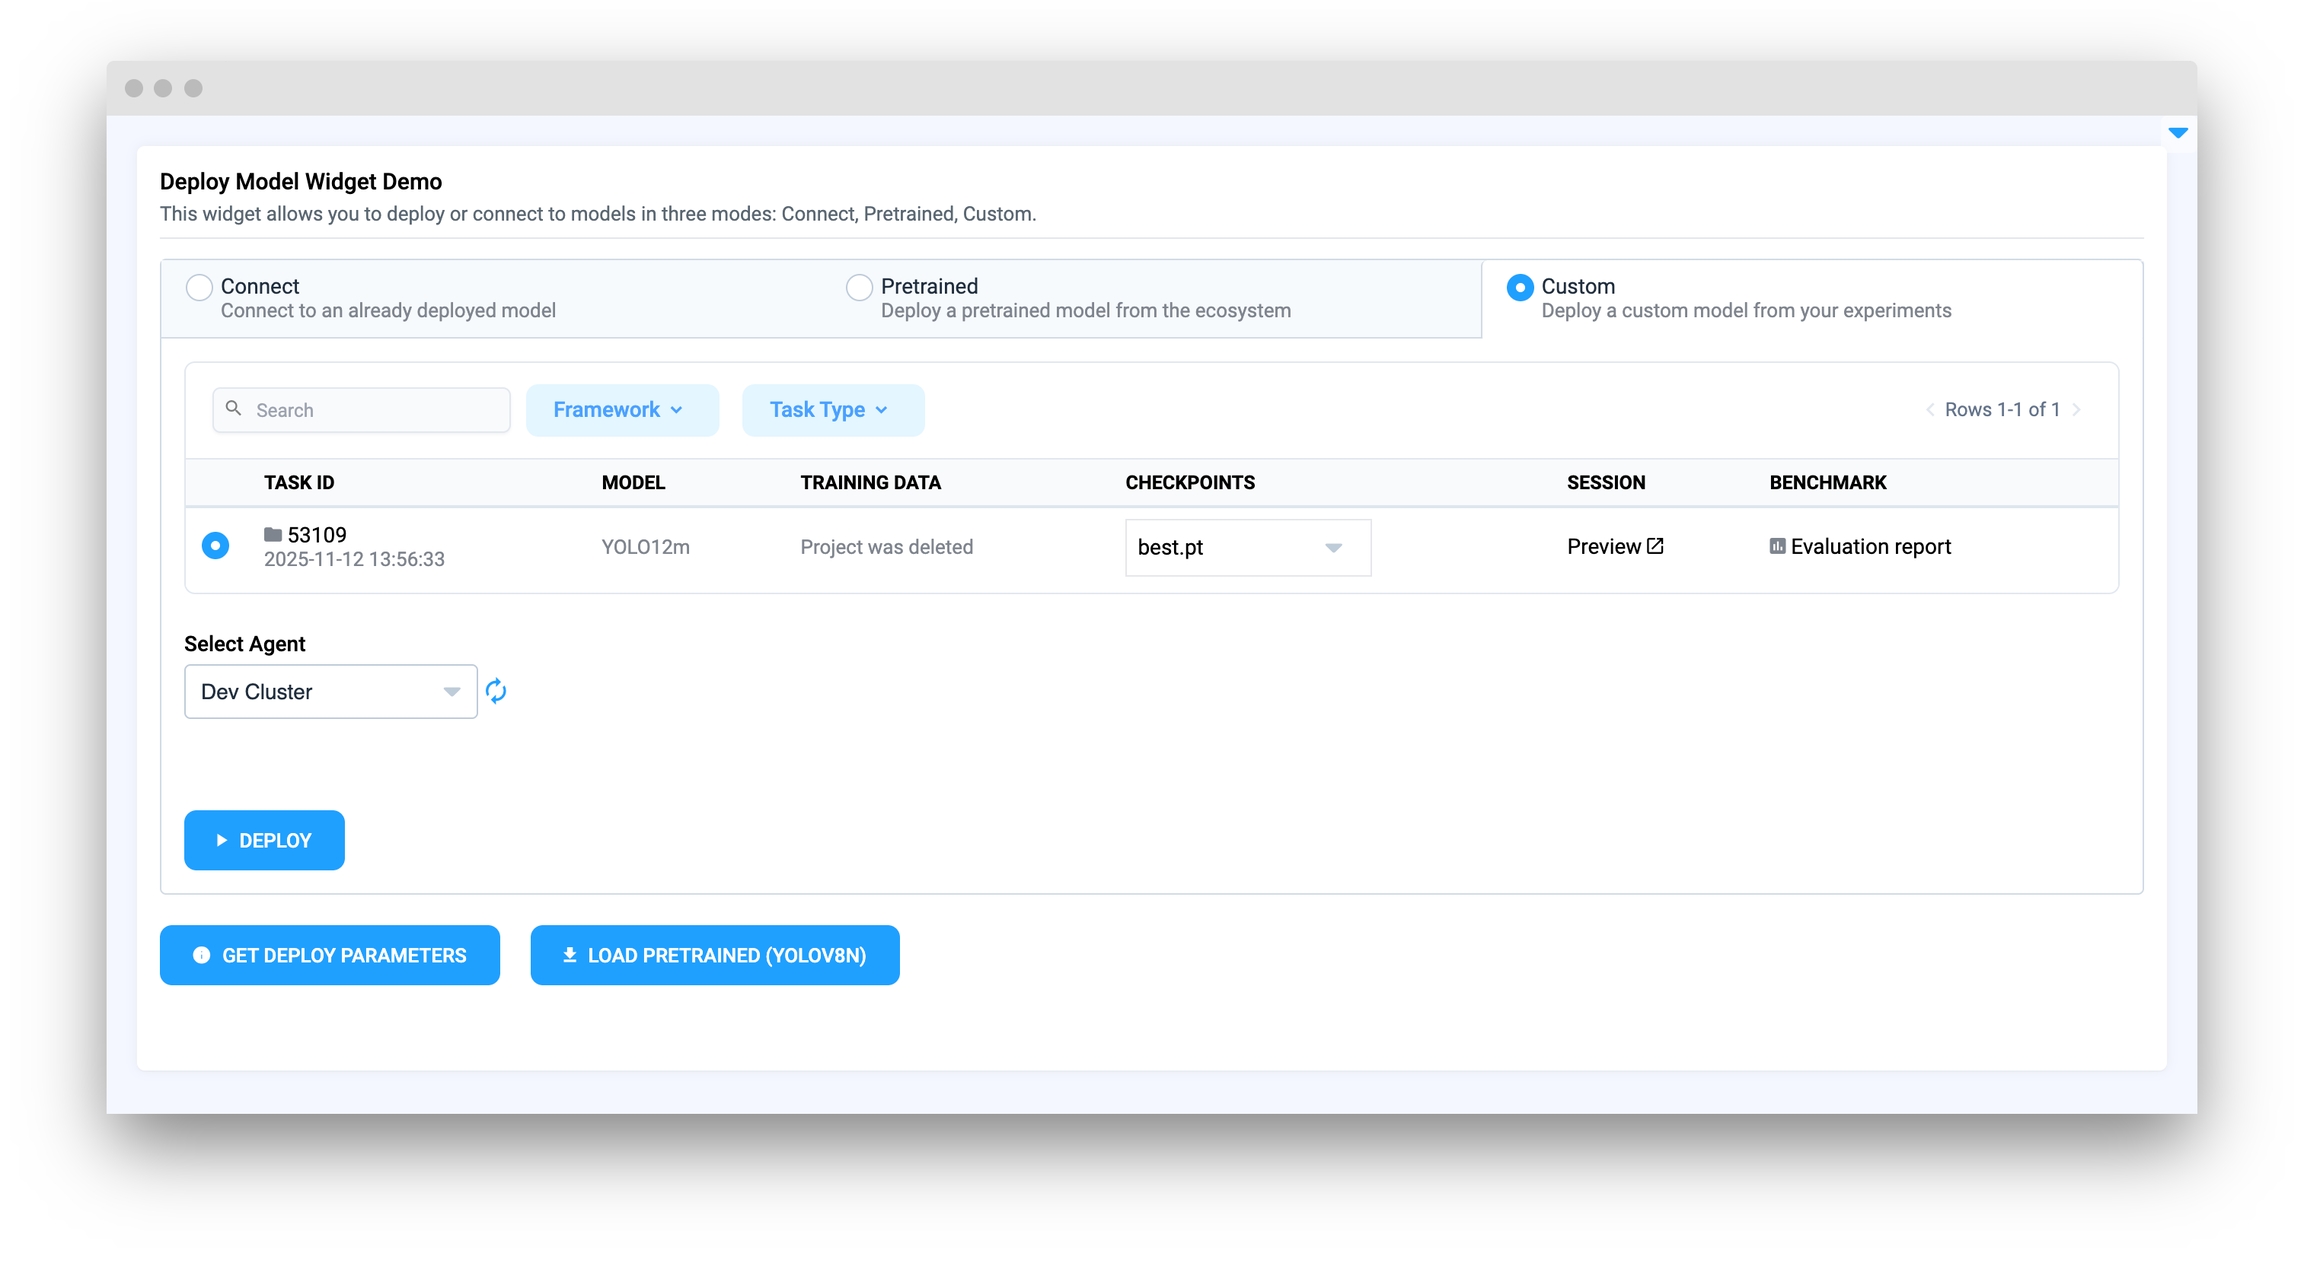The width and height of the screenshot is (2304, 1266).
Task: Select the Connect mode radio button
Action: coord(200,287)
